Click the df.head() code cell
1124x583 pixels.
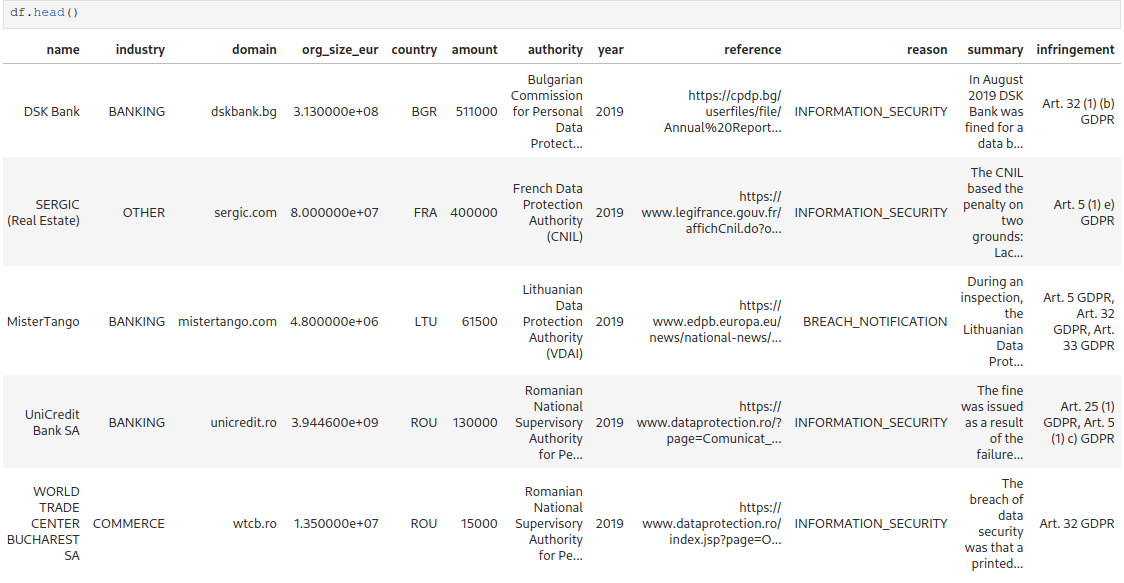point(561,13)
